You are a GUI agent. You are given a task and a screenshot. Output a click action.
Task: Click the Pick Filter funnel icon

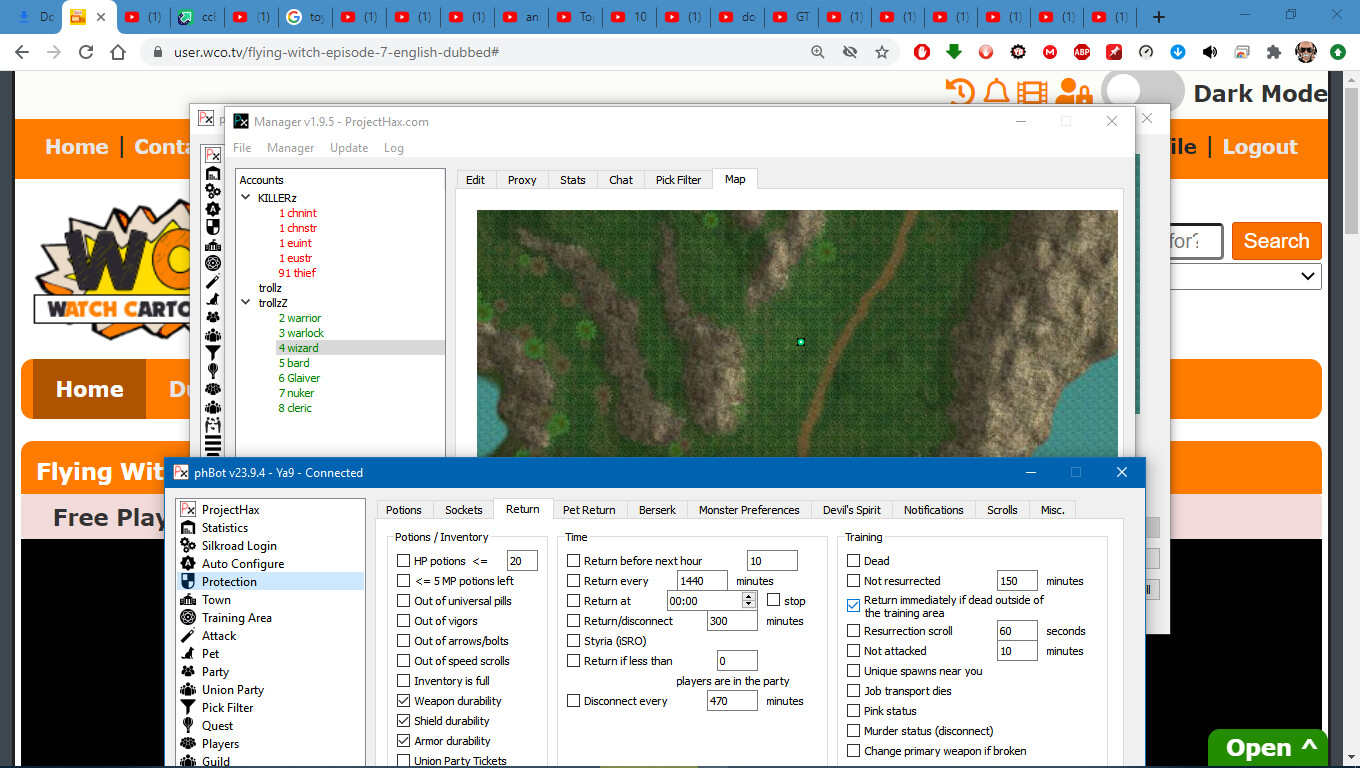188,708
